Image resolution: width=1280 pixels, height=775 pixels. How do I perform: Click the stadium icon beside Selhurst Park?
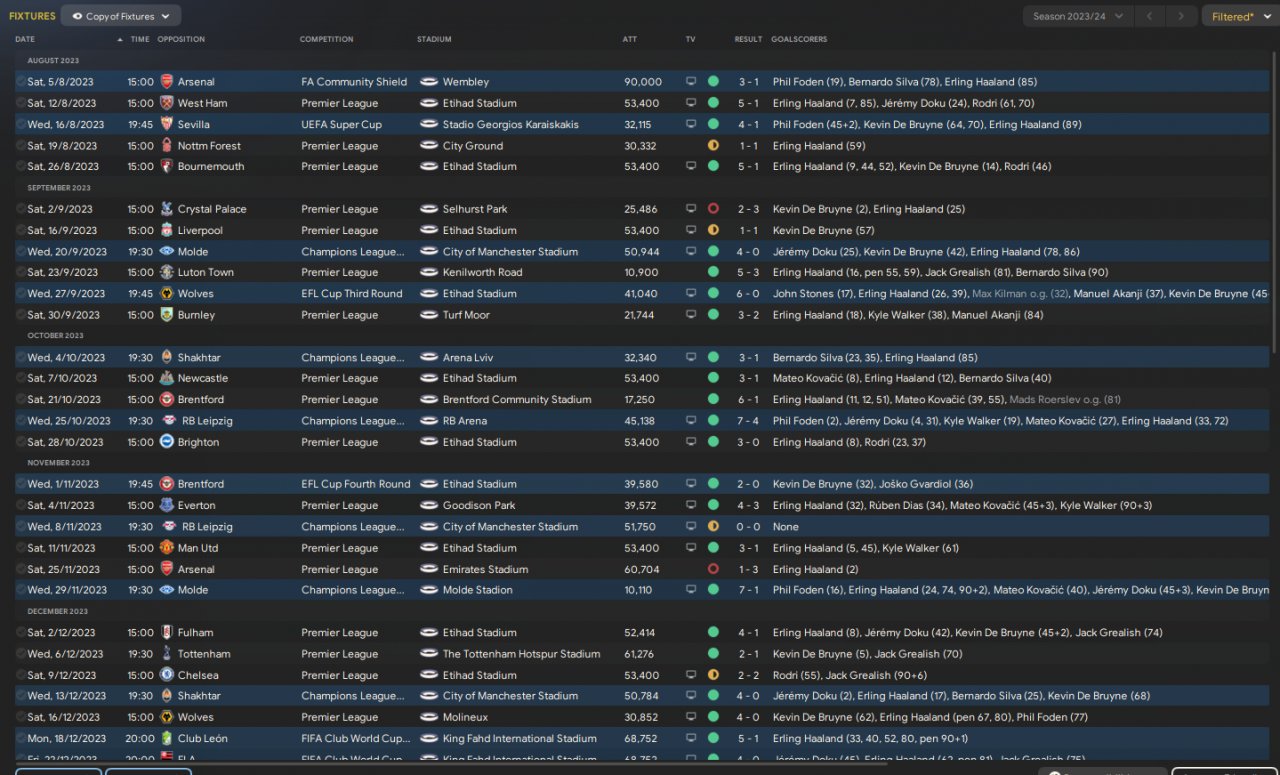point(429,209)
